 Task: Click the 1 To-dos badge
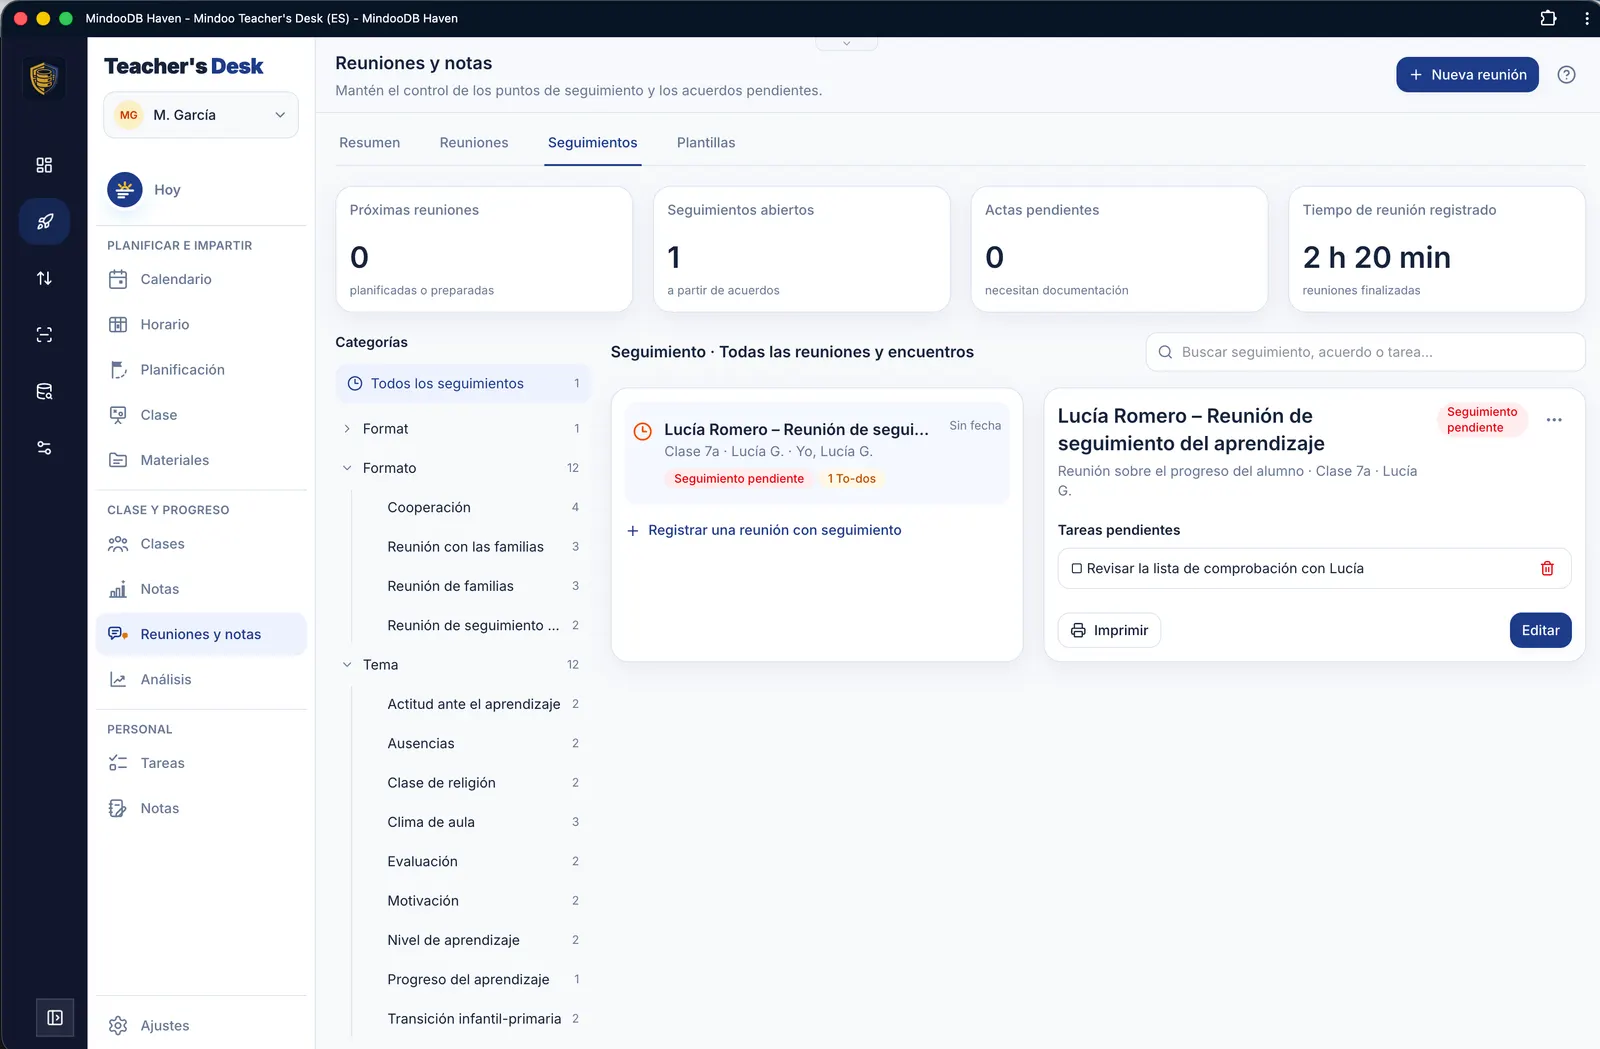click(851, 479)
